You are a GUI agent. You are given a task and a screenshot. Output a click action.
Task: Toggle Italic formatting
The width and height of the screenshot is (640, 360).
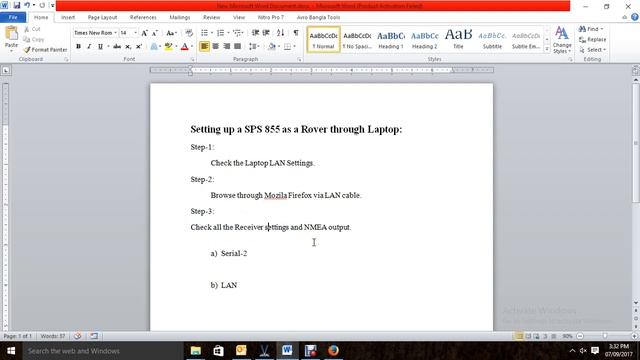point(89,47)
